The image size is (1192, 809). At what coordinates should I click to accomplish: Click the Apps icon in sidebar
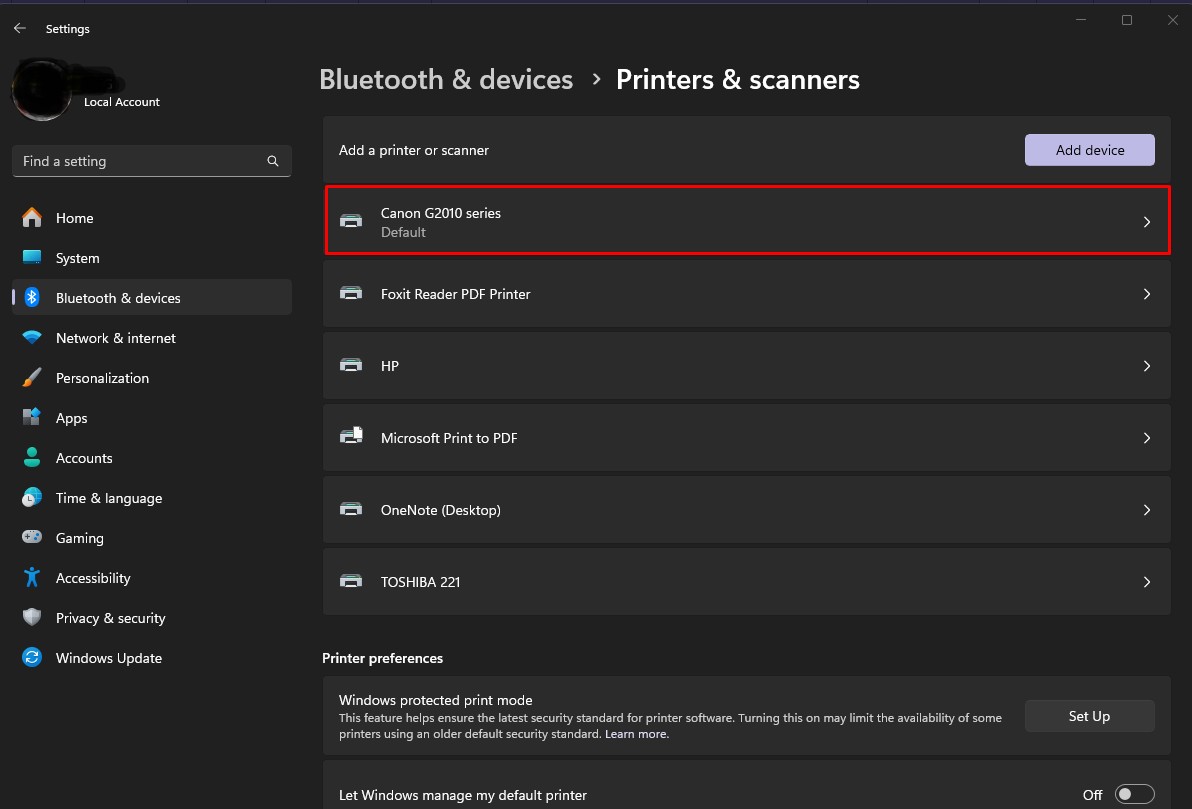tap(32, 417)
